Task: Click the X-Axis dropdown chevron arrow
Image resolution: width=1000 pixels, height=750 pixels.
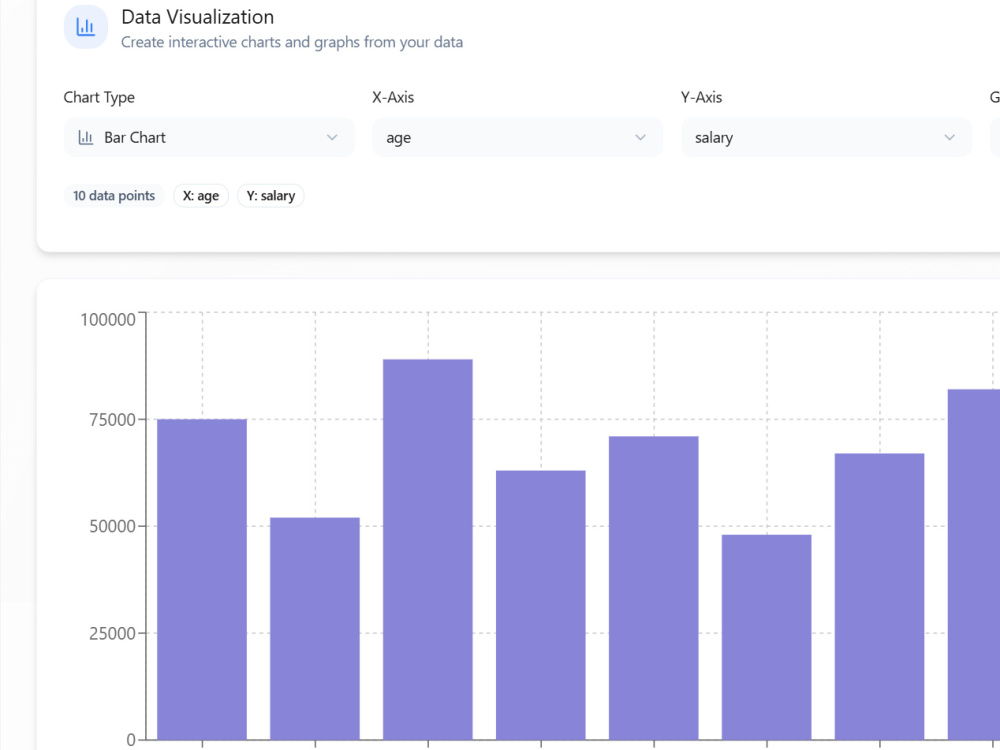Action: tap(640, 137)
